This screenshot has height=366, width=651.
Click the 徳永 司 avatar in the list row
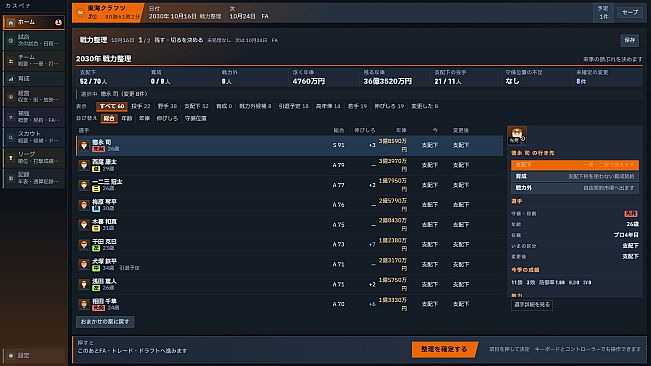(84, 145)
